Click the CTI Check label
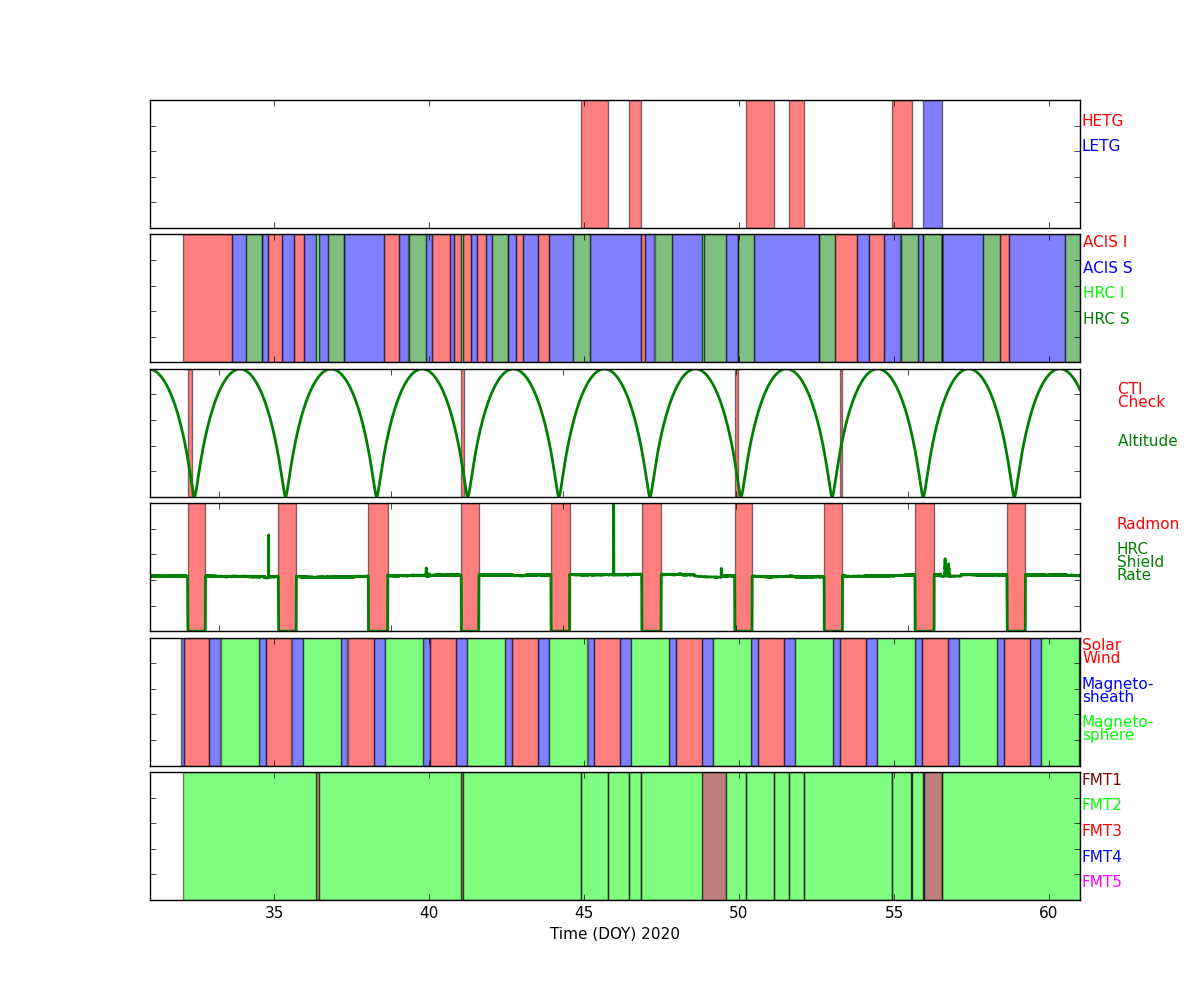The height and width of the screenshot is (1000, 1200). coord(1141,396)
